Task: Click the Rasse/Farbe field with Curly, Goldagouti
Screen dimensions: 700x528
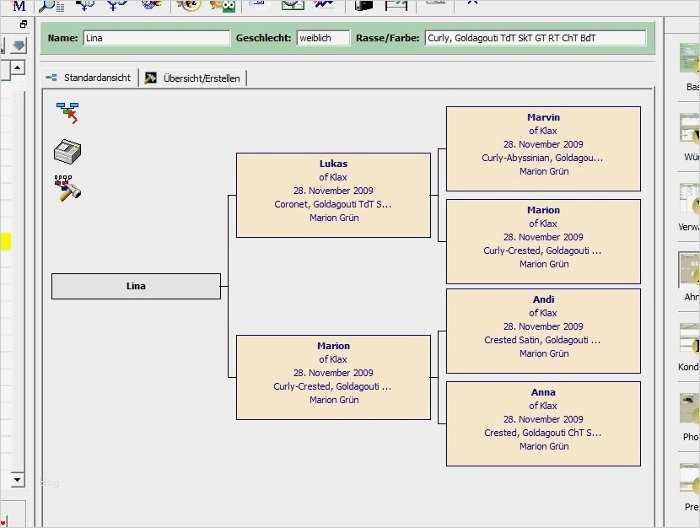Action: tap(535, 38)
